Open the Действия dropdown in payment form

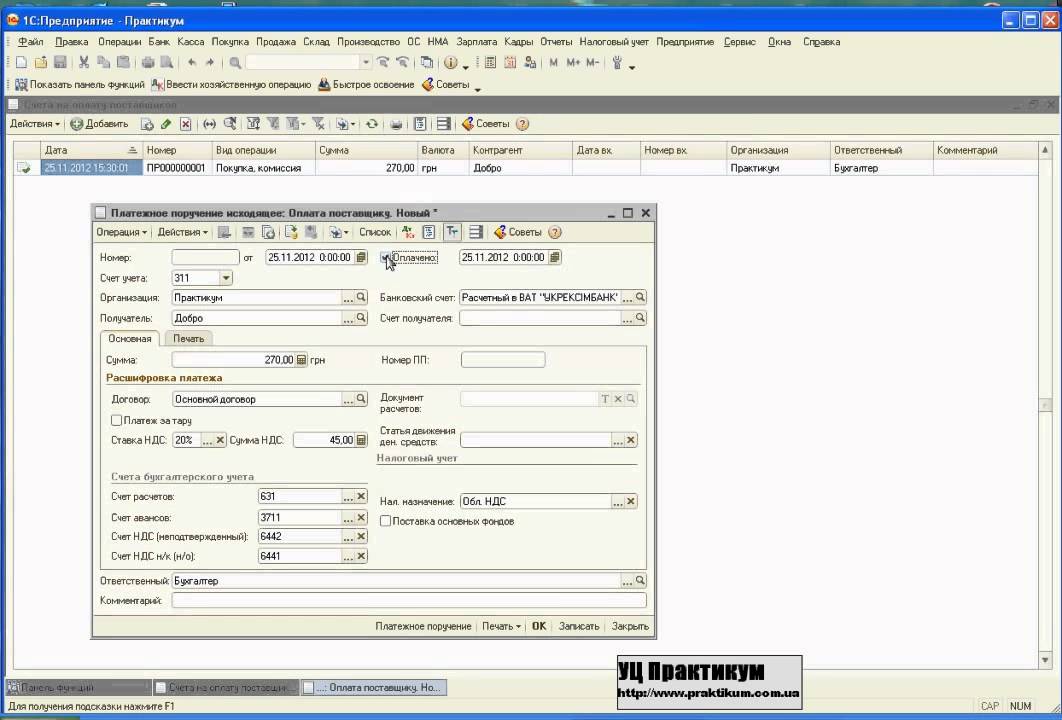pos(182,232)
